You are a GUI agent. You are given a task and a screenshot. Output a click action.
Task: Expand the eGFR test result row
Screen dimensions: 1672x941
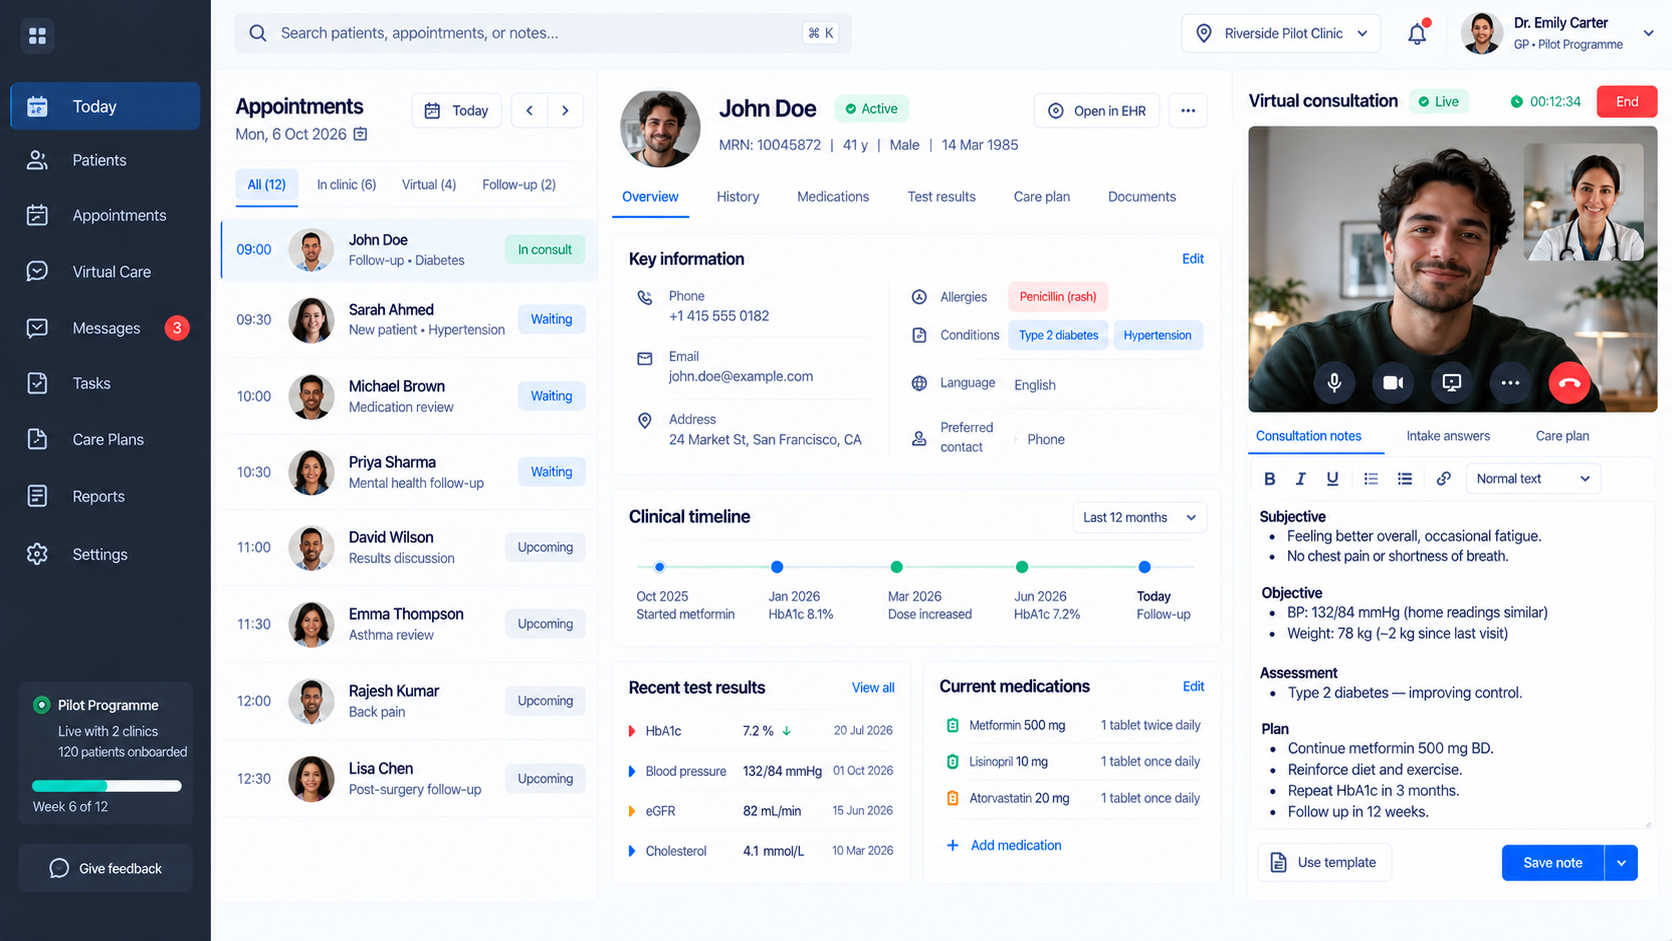631,811
